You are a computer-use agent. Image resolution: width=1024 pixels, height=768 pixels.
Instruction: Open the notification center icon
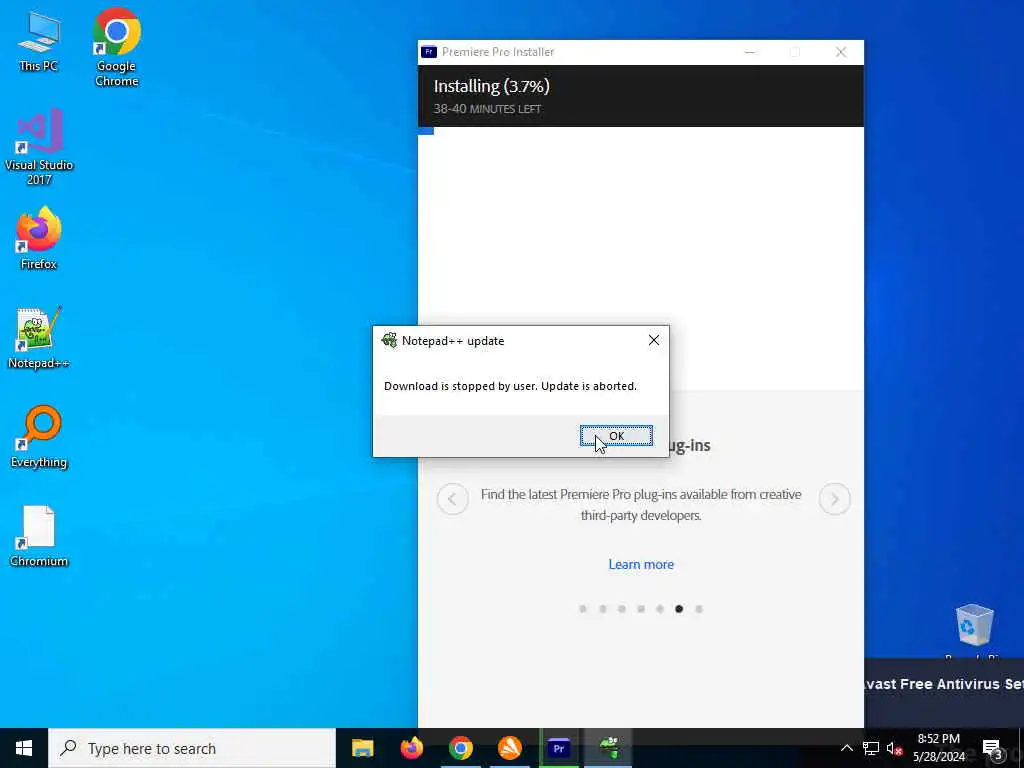[x=991, y=748]
